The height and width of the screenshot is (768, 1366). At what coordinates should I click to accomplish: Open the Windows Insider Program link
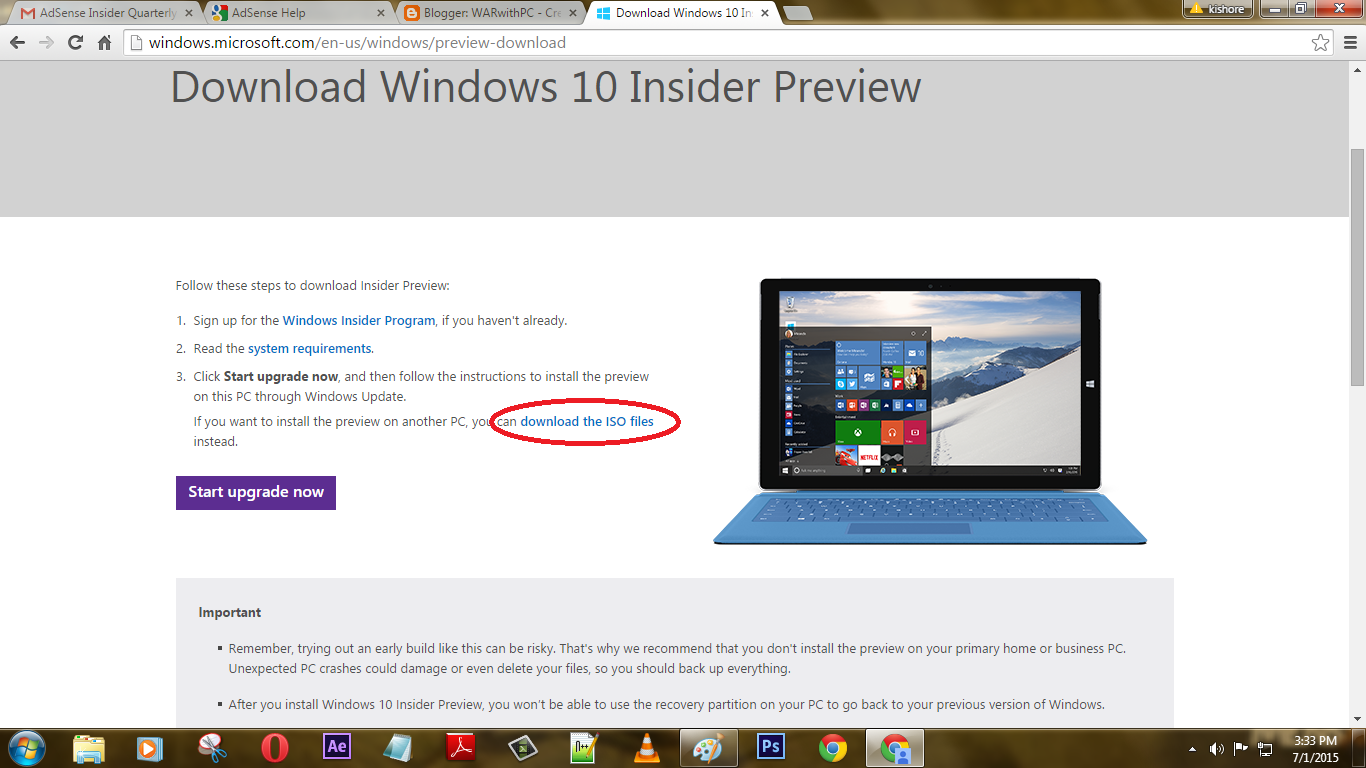click(359, 321)
